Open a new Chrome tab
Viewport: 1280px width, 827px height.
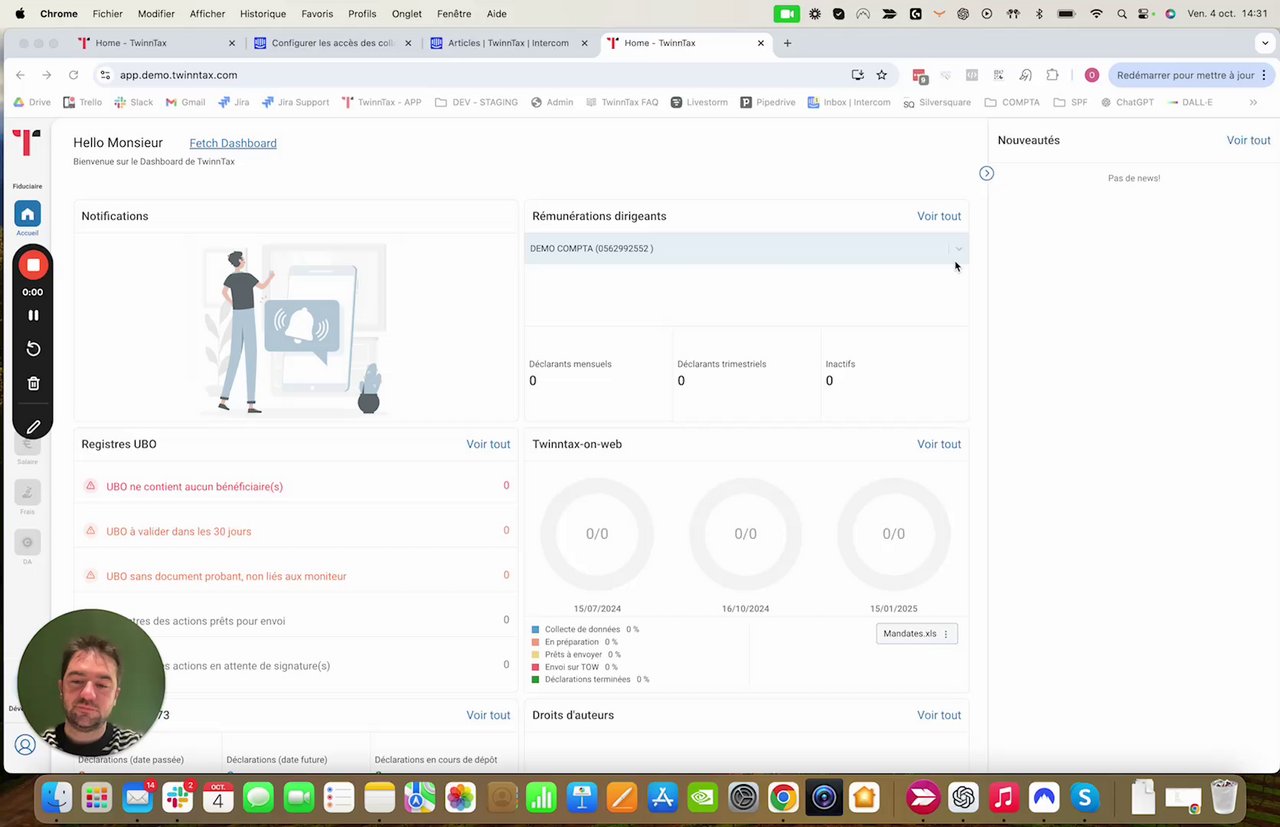pyautogui.click(x=787, y=43)
